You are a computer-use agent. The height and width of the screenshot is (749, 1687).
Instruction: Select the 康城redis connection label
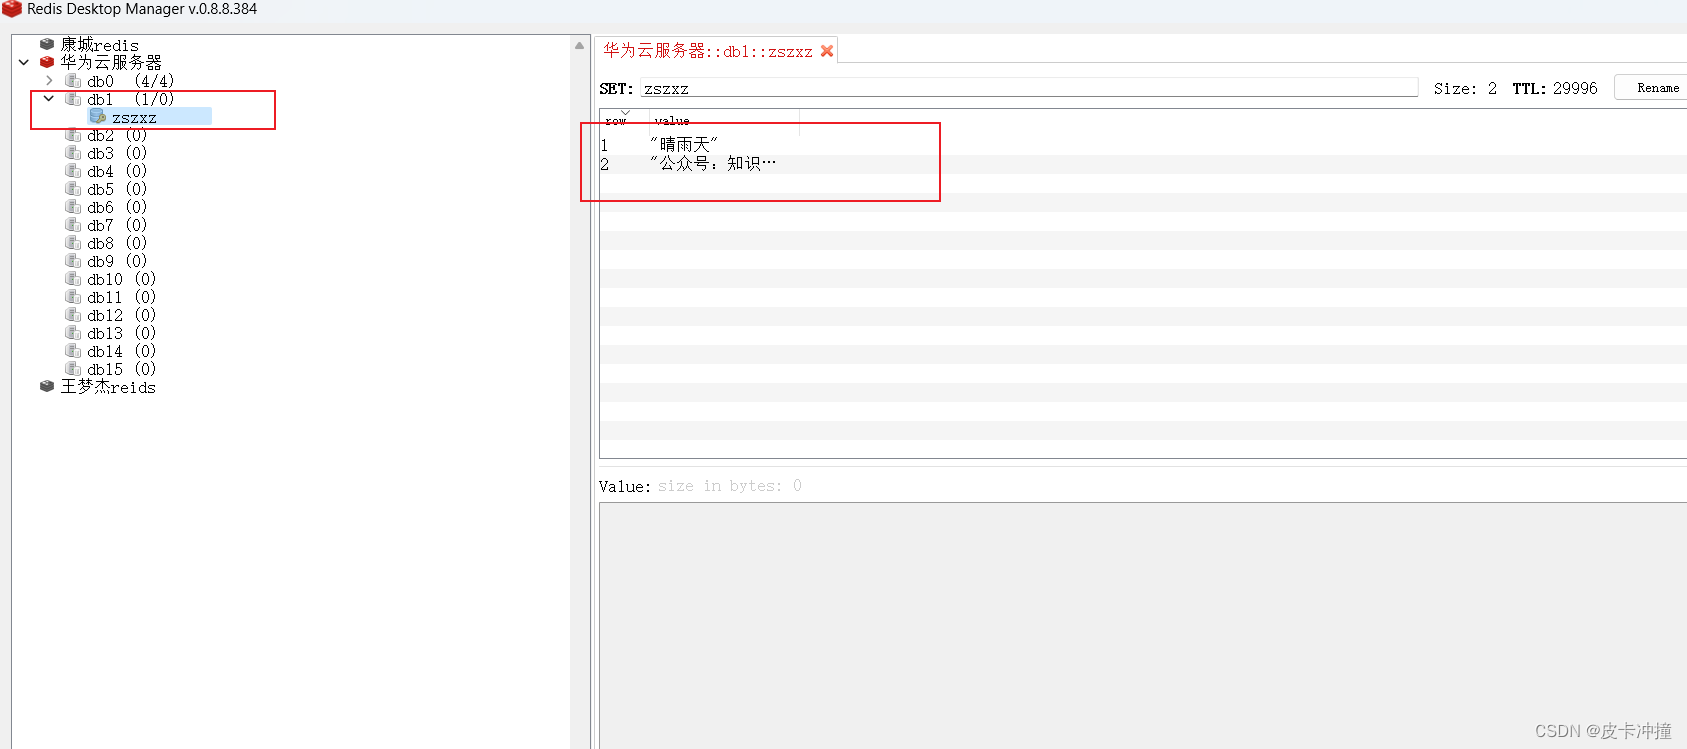[100, 44]
